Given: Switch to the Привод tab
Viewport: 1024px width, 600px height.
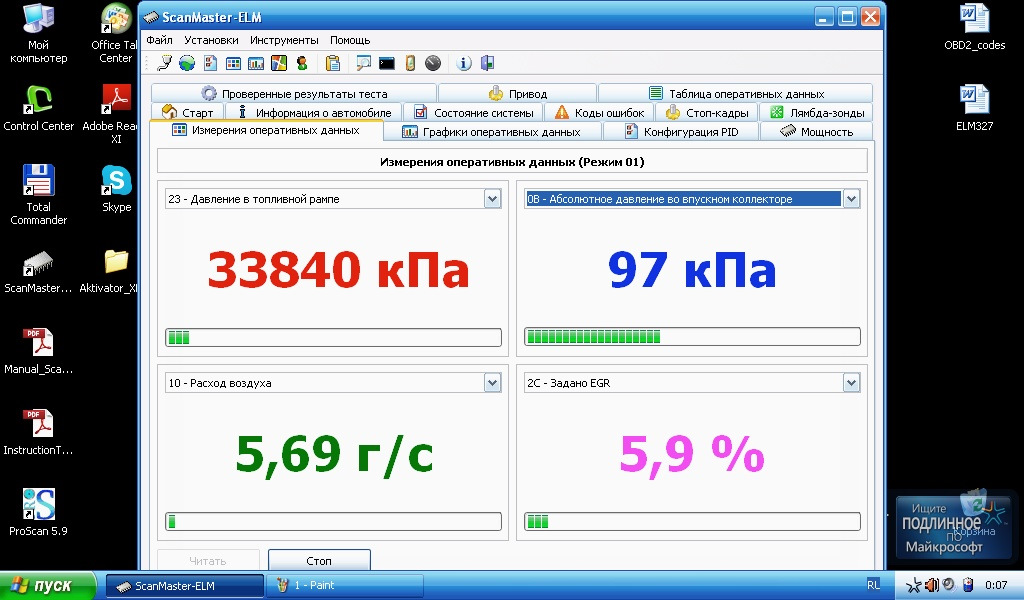Looking at the screenshot, I should click(x=518, y=93).
